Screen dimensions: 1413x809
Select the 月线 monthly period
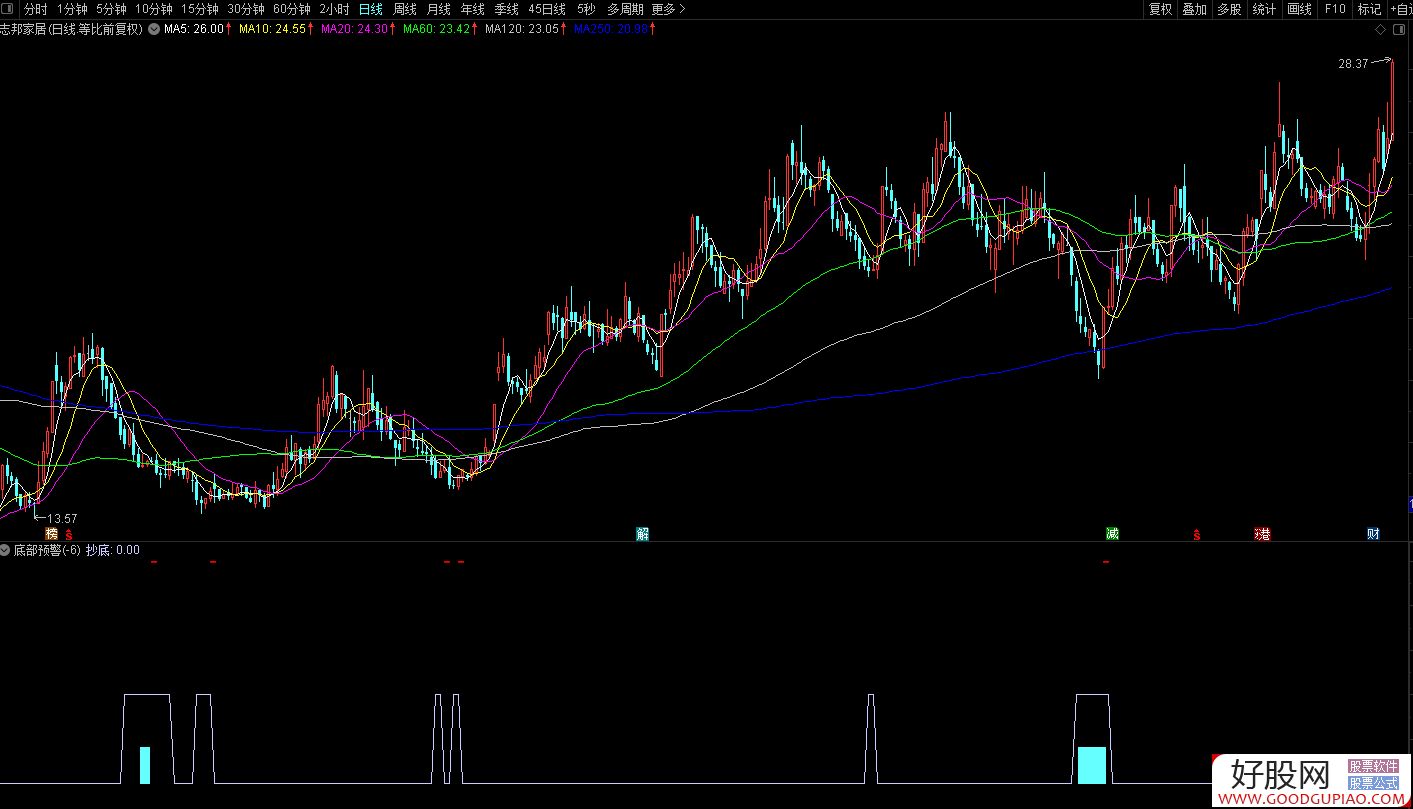(x=439, y=9)
